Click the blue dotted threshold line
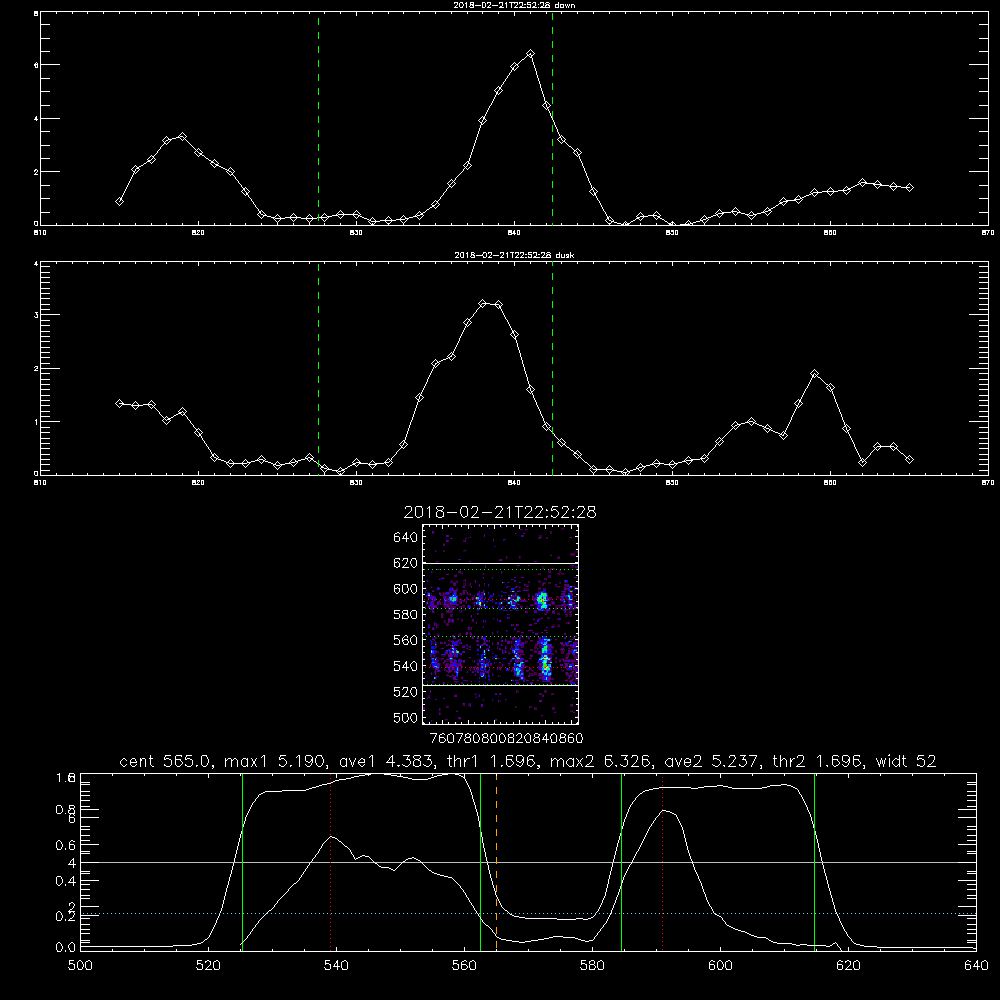 (528, 914)
